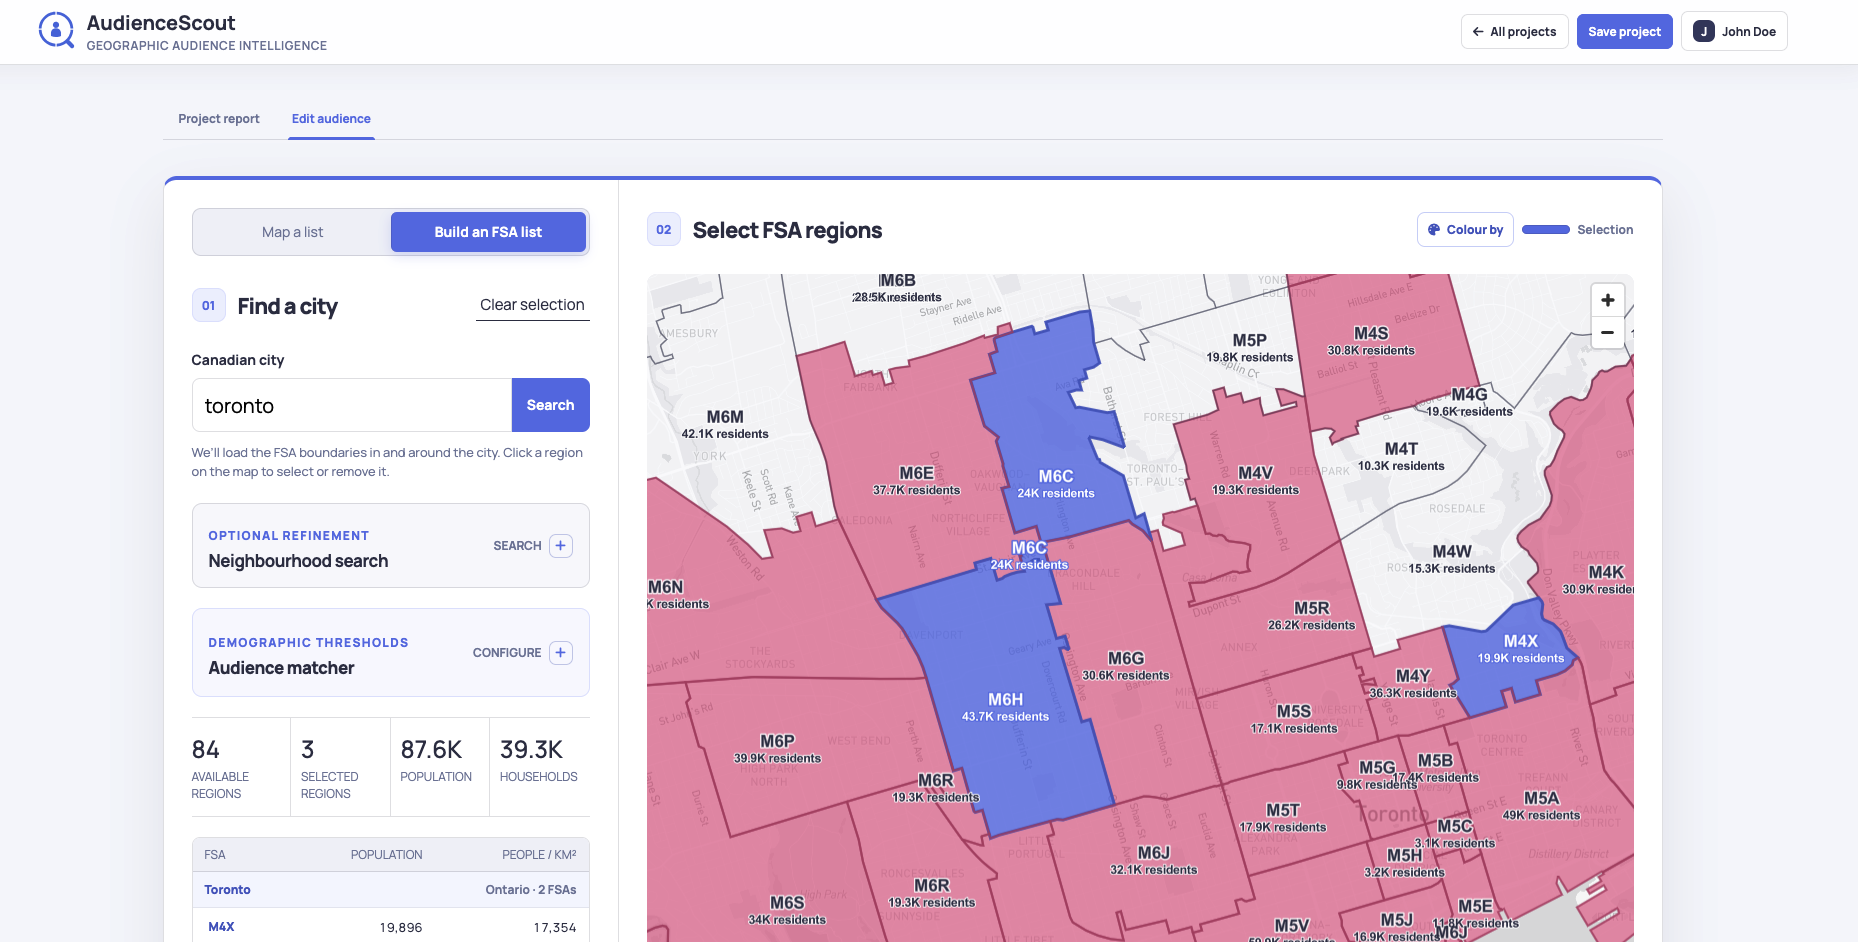
Task: Select the M4X row in FSA table
Action: tap(390, 927)
